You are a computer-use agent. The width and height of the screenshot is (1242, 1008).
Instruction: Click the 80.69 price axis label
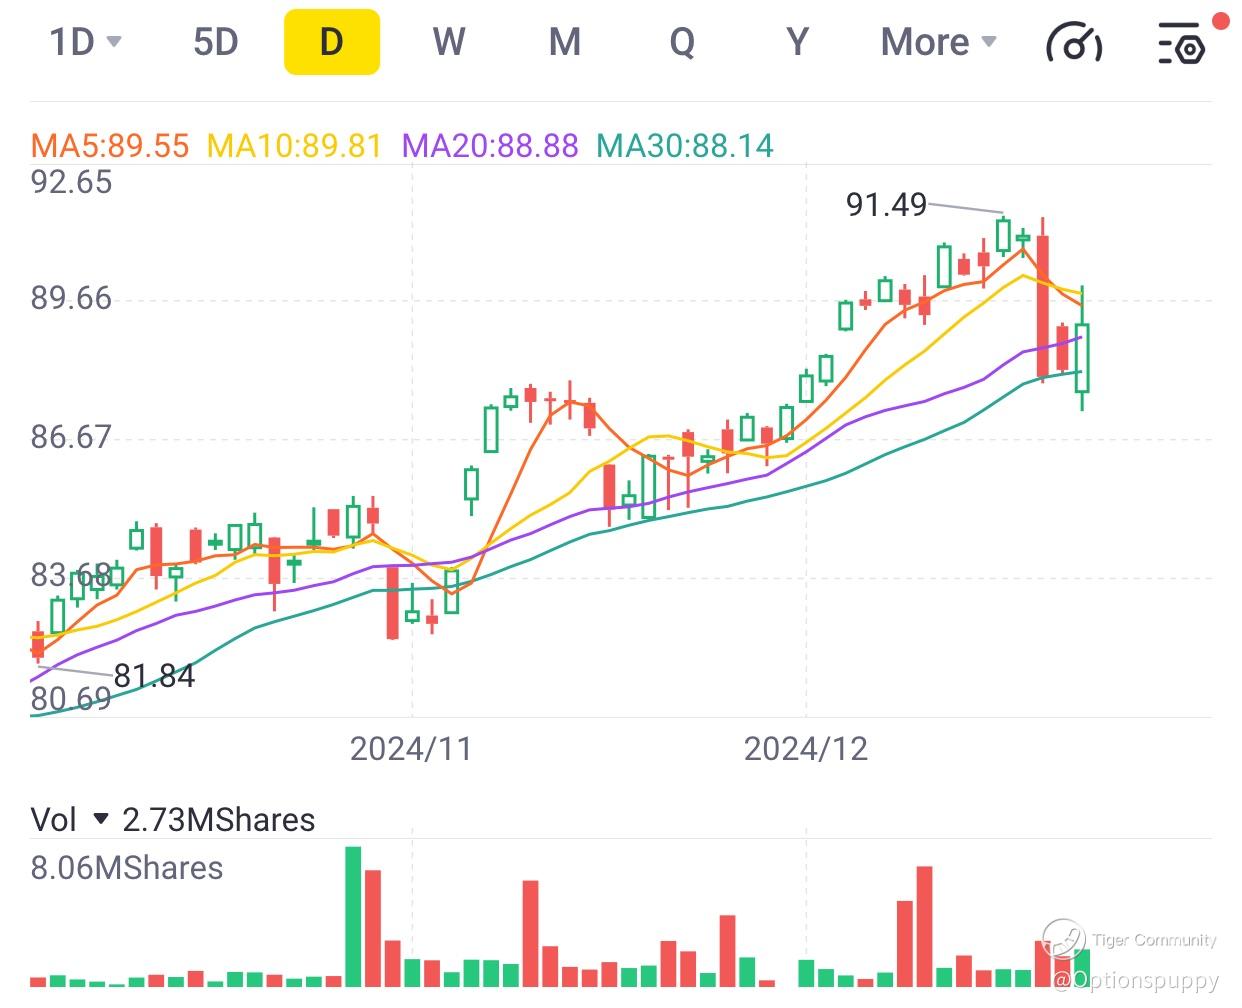71,699
